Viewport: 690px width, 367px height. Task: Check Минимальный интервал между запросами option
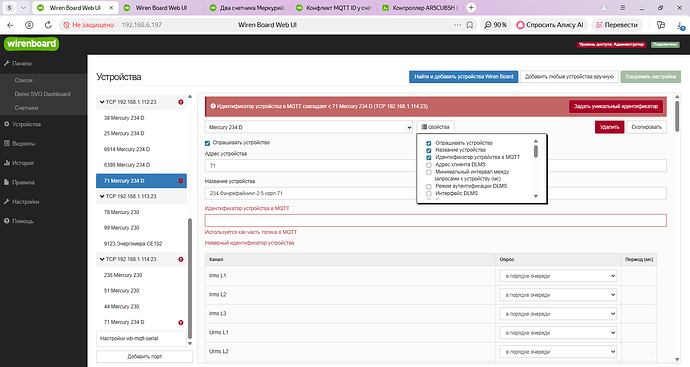(429, 172)
